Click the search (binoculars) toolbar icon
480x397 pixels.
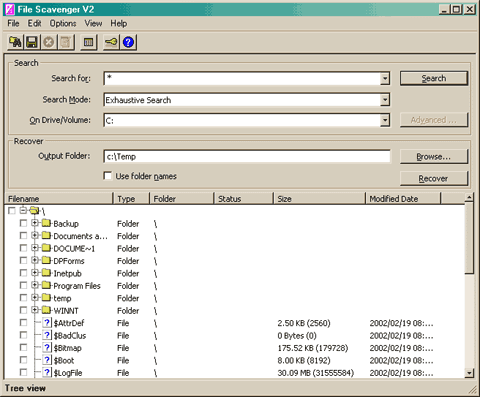pos(15,42)
